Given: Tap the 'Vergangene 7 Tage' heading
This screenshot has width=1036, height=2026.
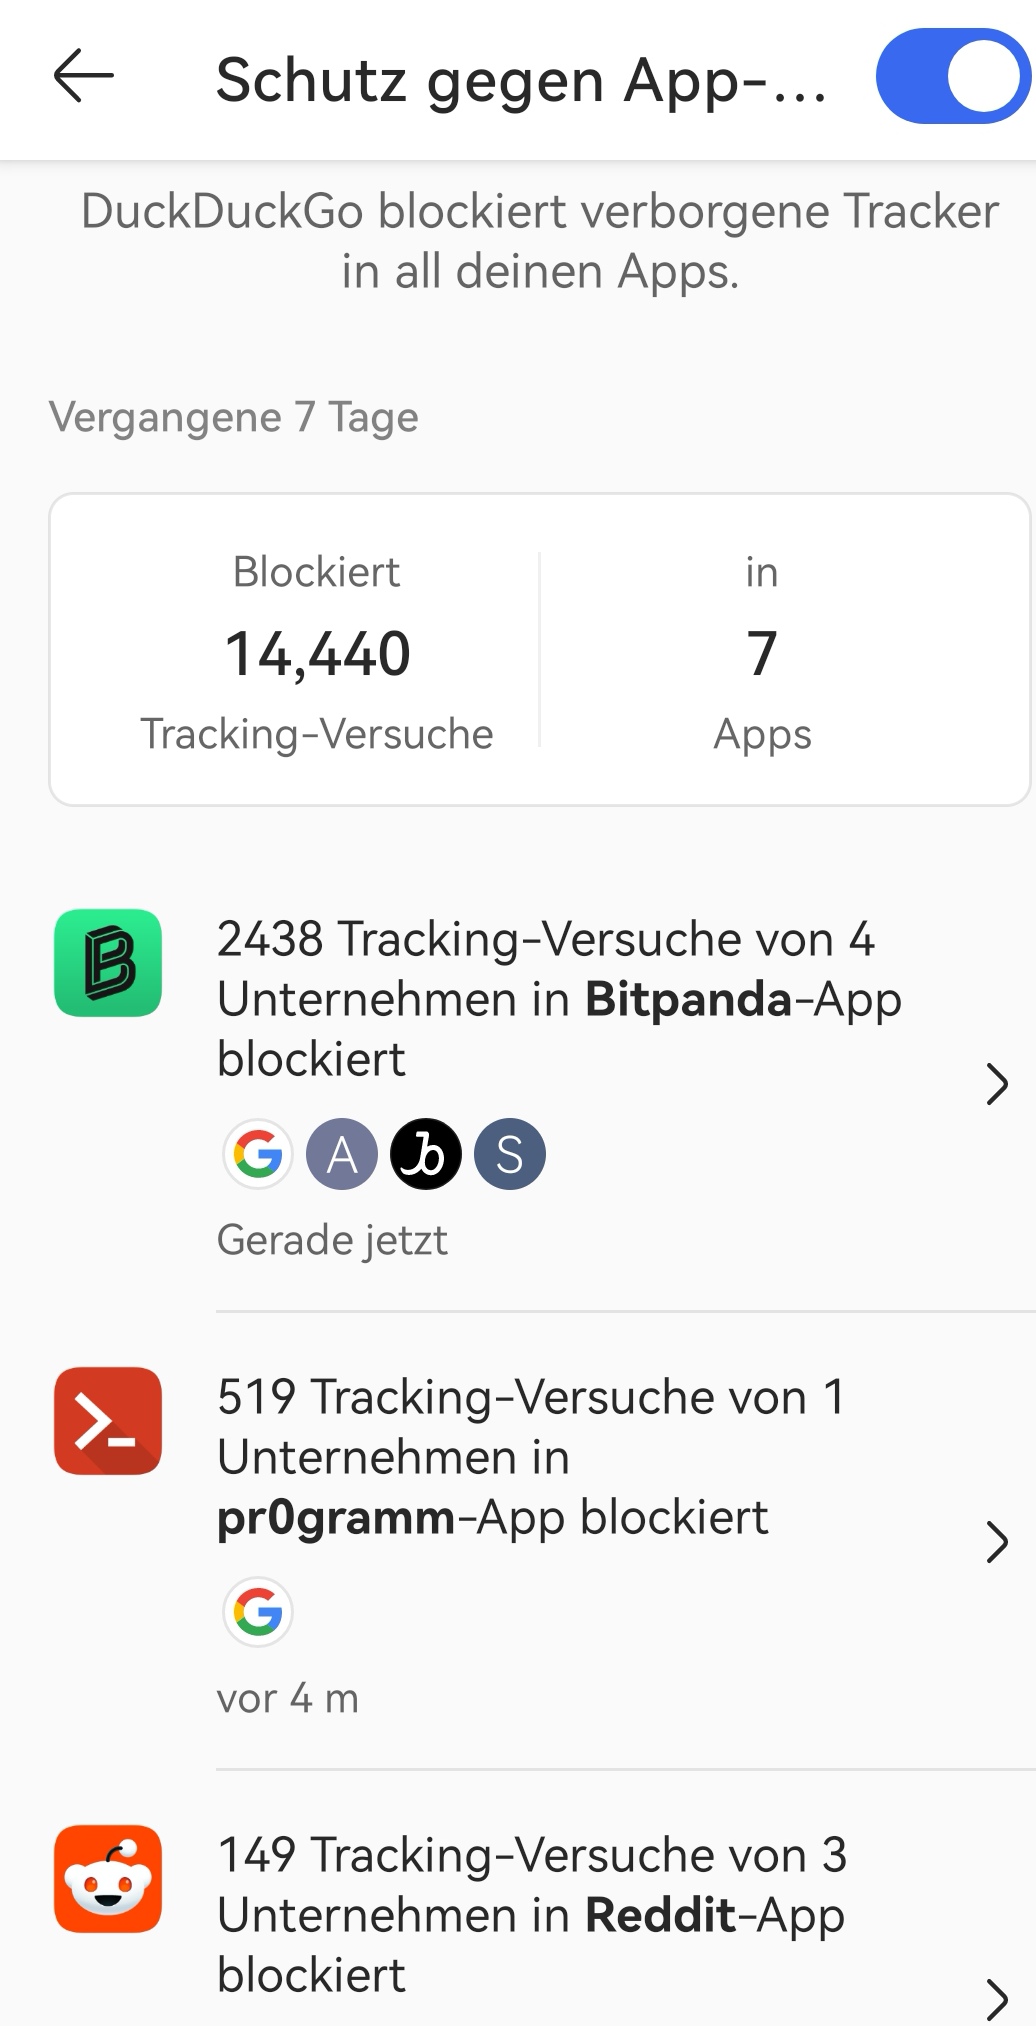Looking at the screenshot, I should 234,417.
